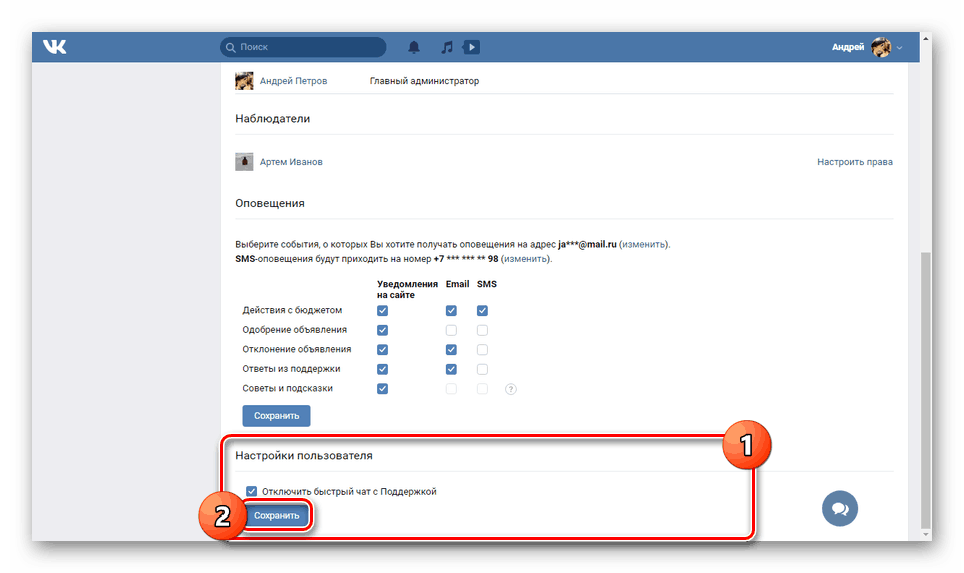Viewport: 964px width, 573px height.
Task: Click the page scrollbar down arrow
Action: [926, 535]
